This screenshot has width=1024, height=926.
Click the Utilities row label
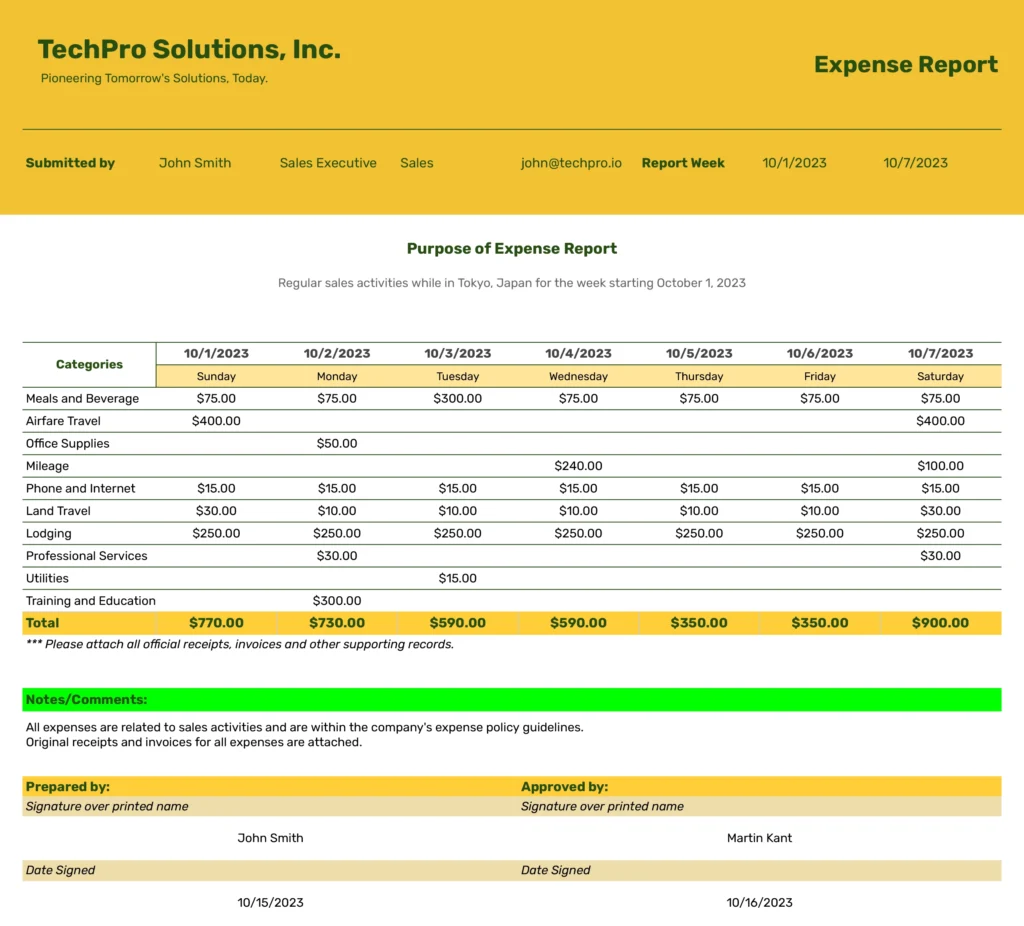(47, 579)
